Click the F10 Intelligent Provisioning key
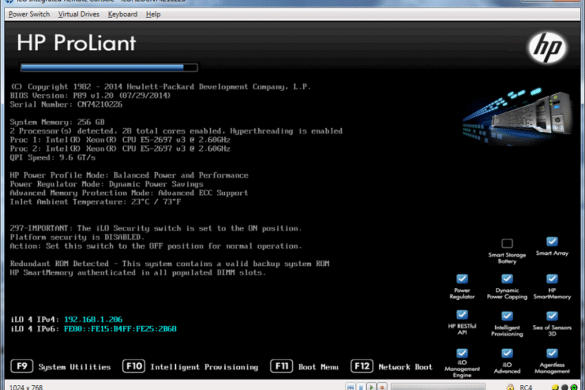This screenshot has width=585, height=390. tap(134, 366)
